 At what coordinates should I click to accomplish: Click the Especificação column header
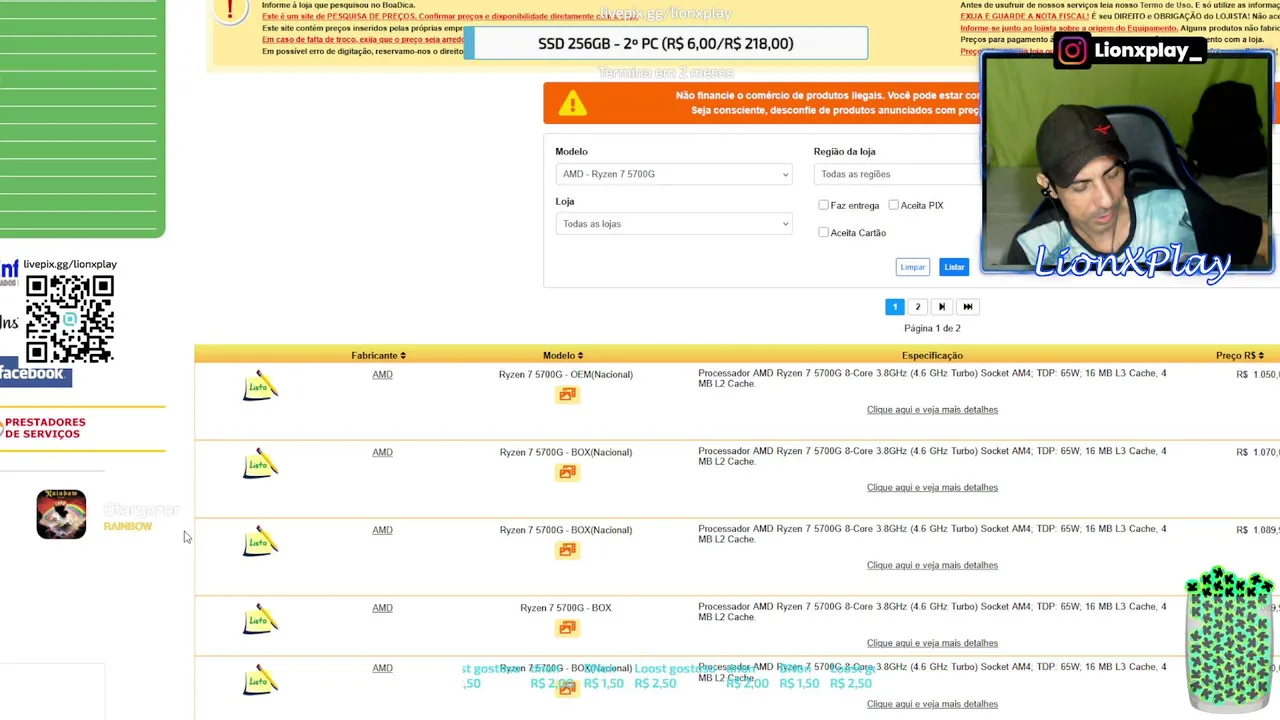[932, 355]
